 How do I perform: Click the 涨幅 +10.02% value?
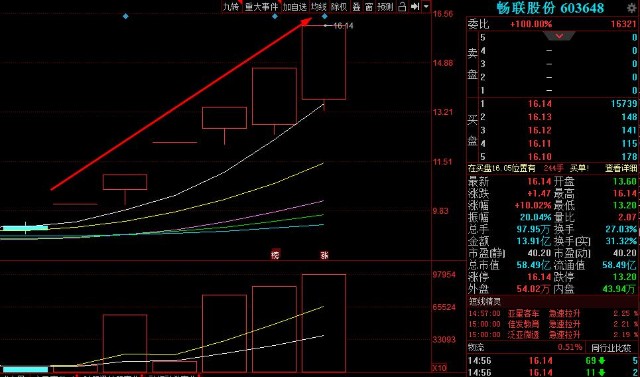tap(533, 205)
